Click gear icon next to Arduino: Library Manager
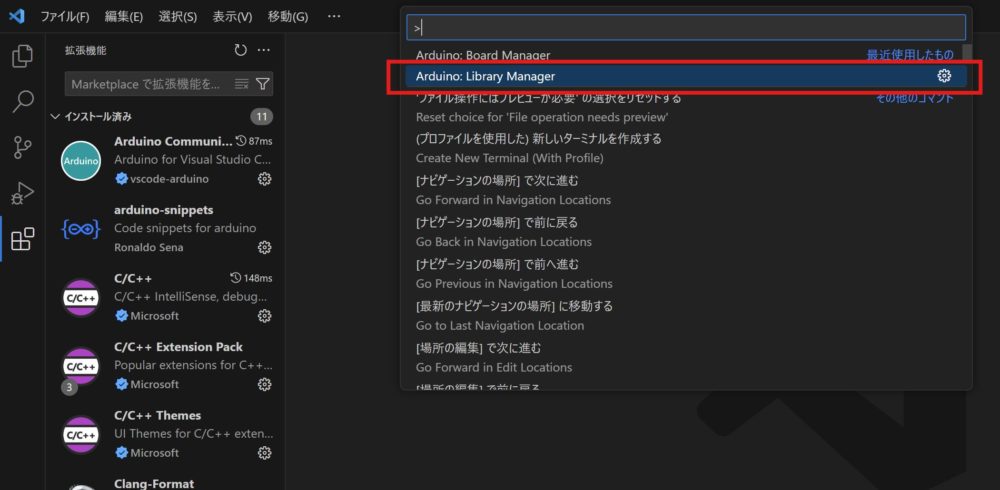The width and height of the screenshot is (1000, 490). point(943,76)
